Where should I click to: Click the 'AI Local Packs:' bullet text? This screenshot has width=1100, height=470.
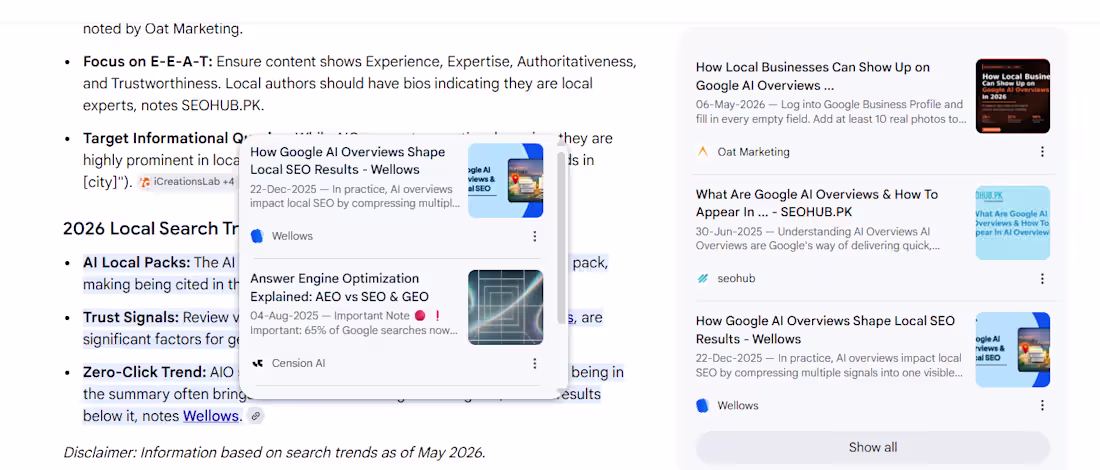pos(137,262)
